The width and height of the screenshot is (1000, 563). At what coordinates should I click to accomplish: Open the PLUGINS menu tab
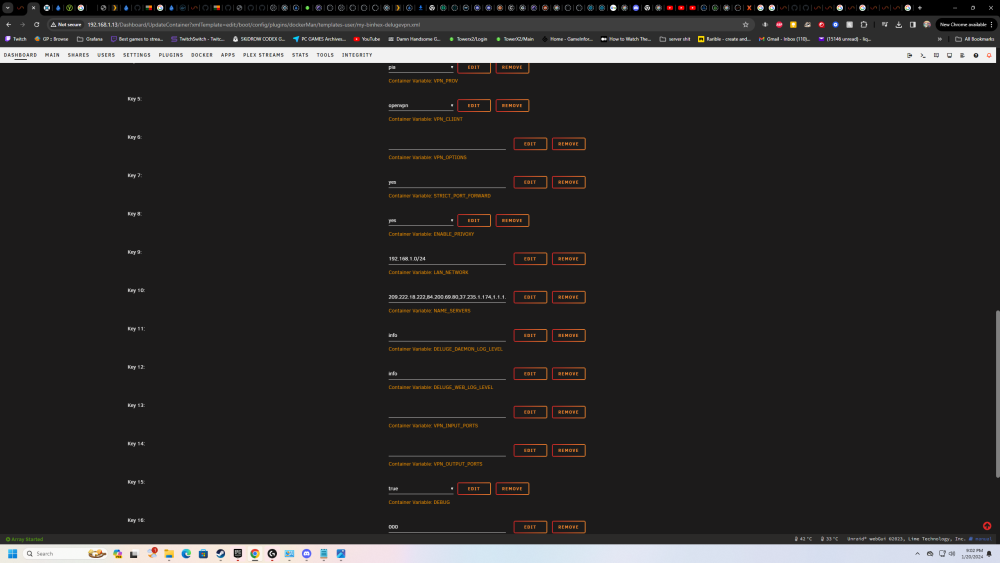point(171,55)
